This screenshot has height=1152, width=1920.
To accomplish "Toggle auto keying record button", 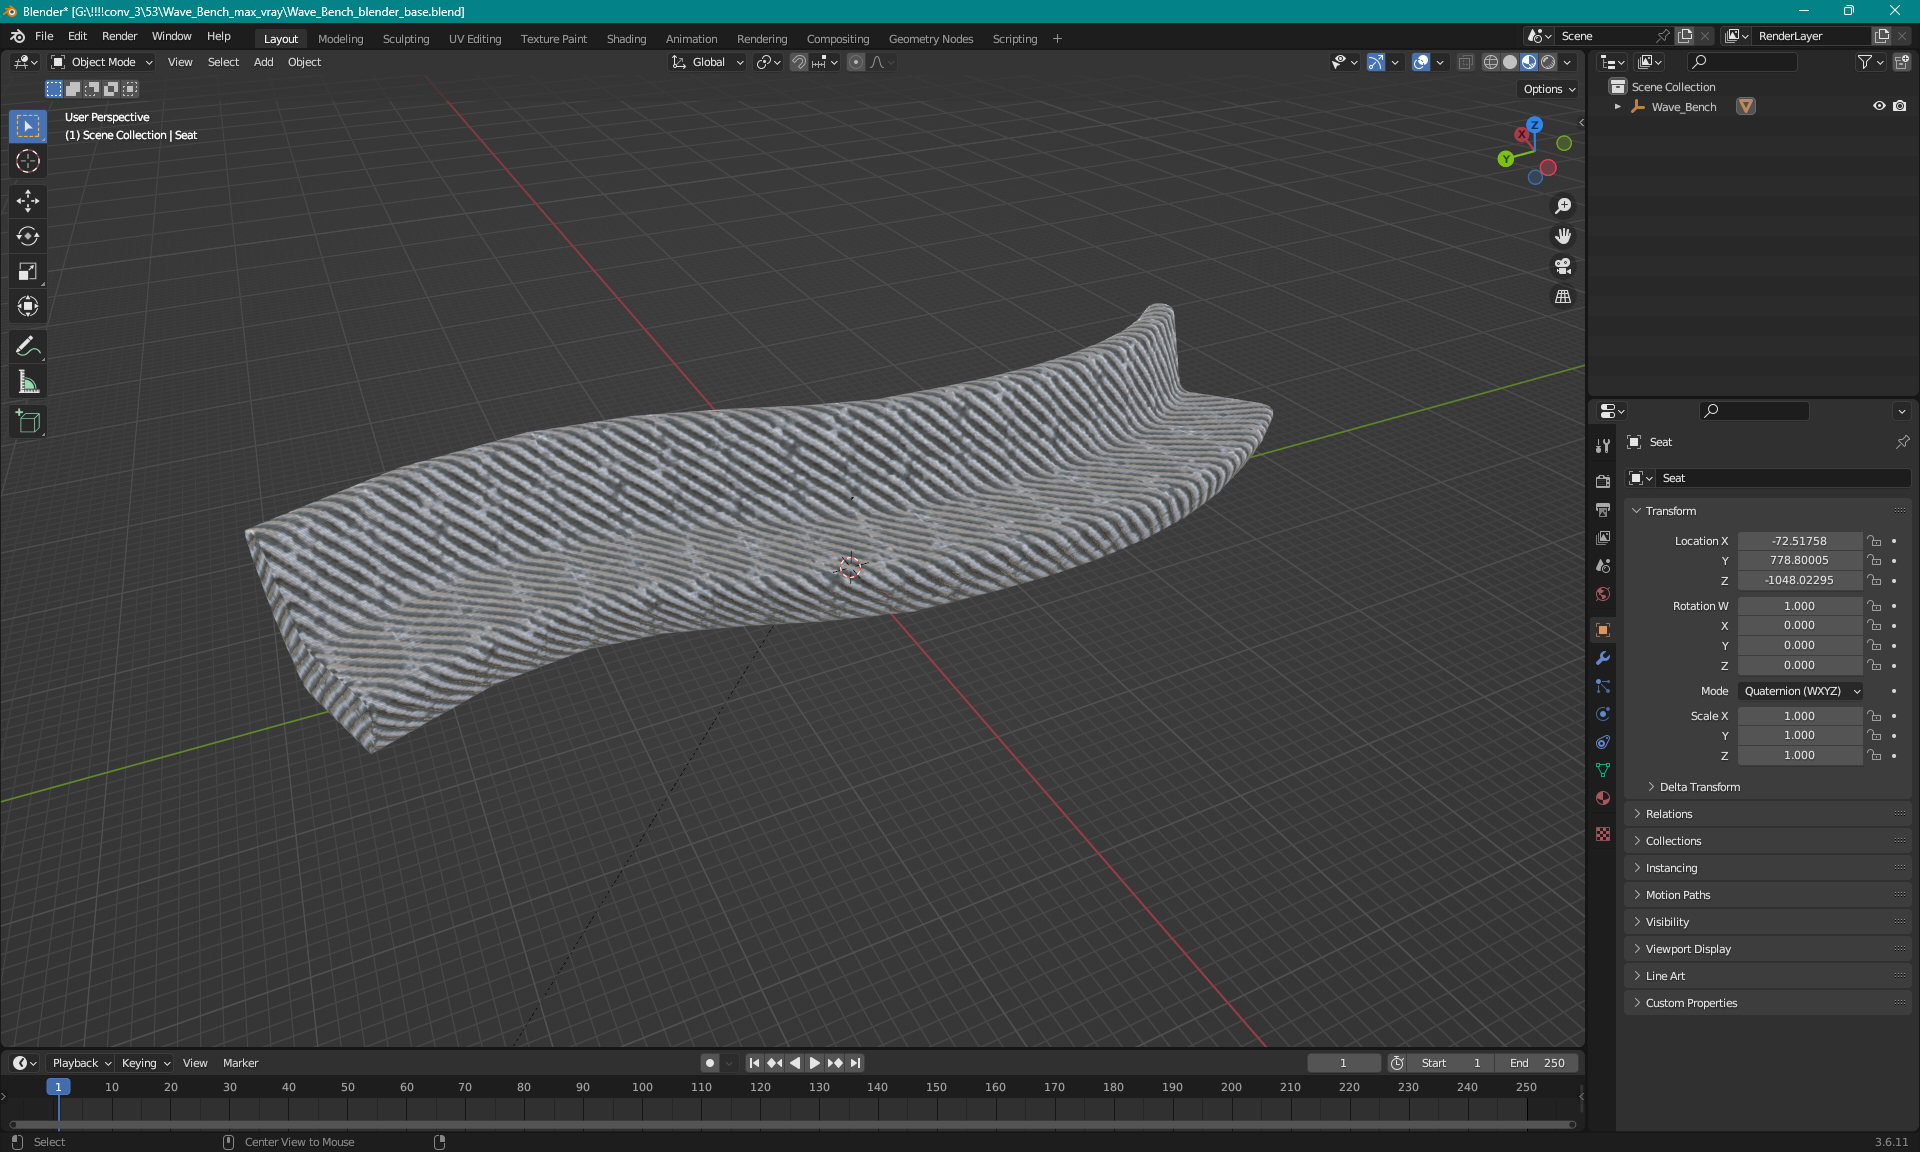I will click(x=709, y=1063).
